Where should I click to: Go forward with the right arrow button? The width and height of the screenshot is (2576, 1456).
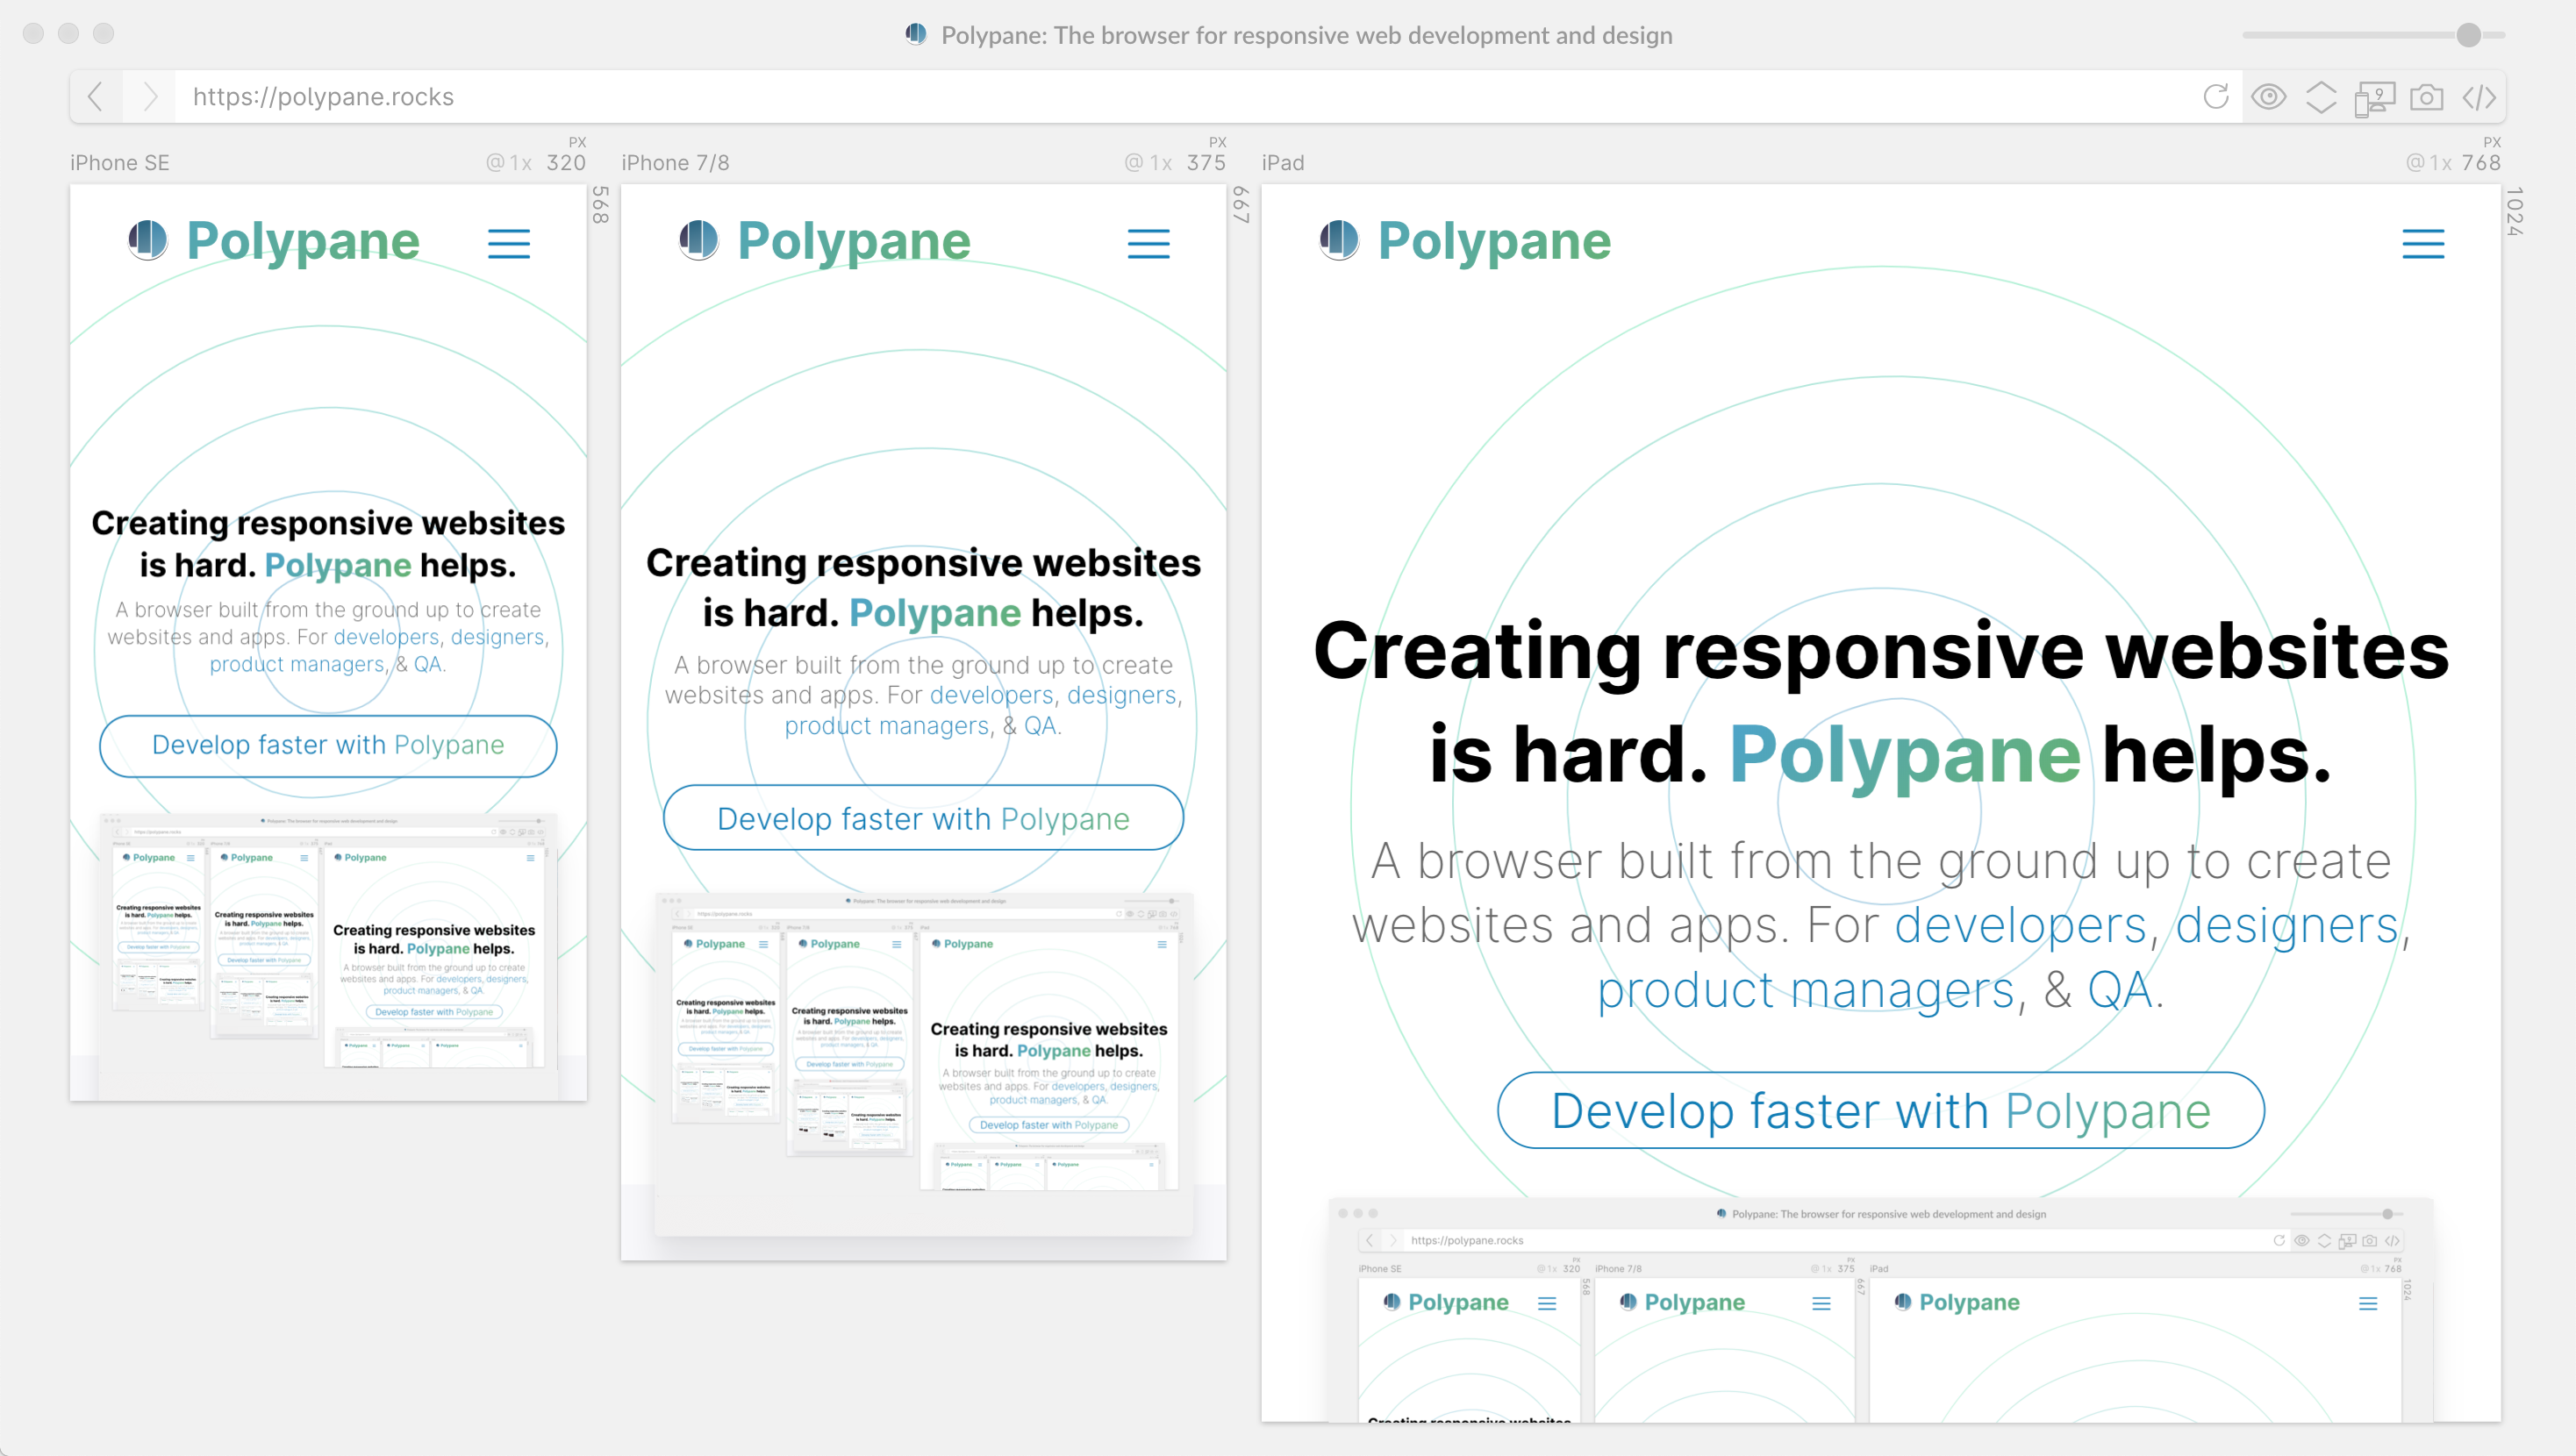pyautogui.click(x=150, y=97)
